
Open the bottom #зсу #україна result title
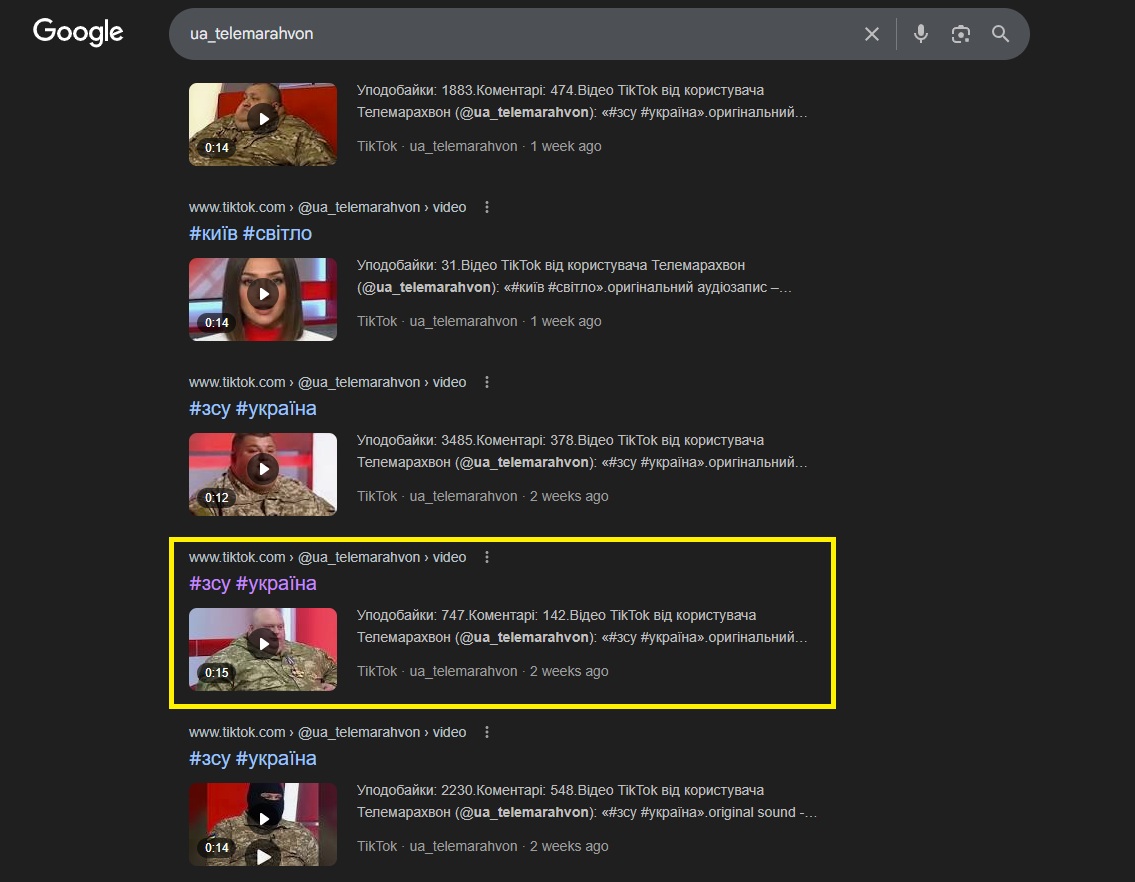point(252,758)
